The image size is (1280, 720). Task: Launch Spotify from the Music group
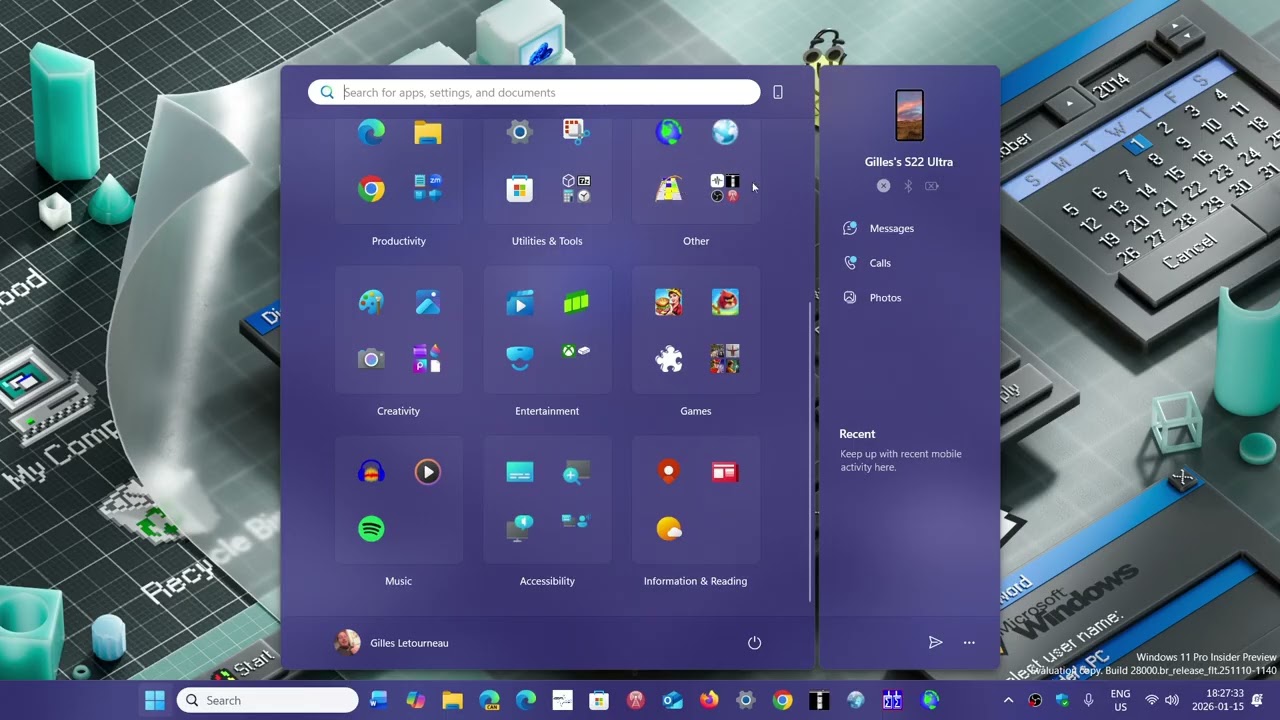point(371,529)
